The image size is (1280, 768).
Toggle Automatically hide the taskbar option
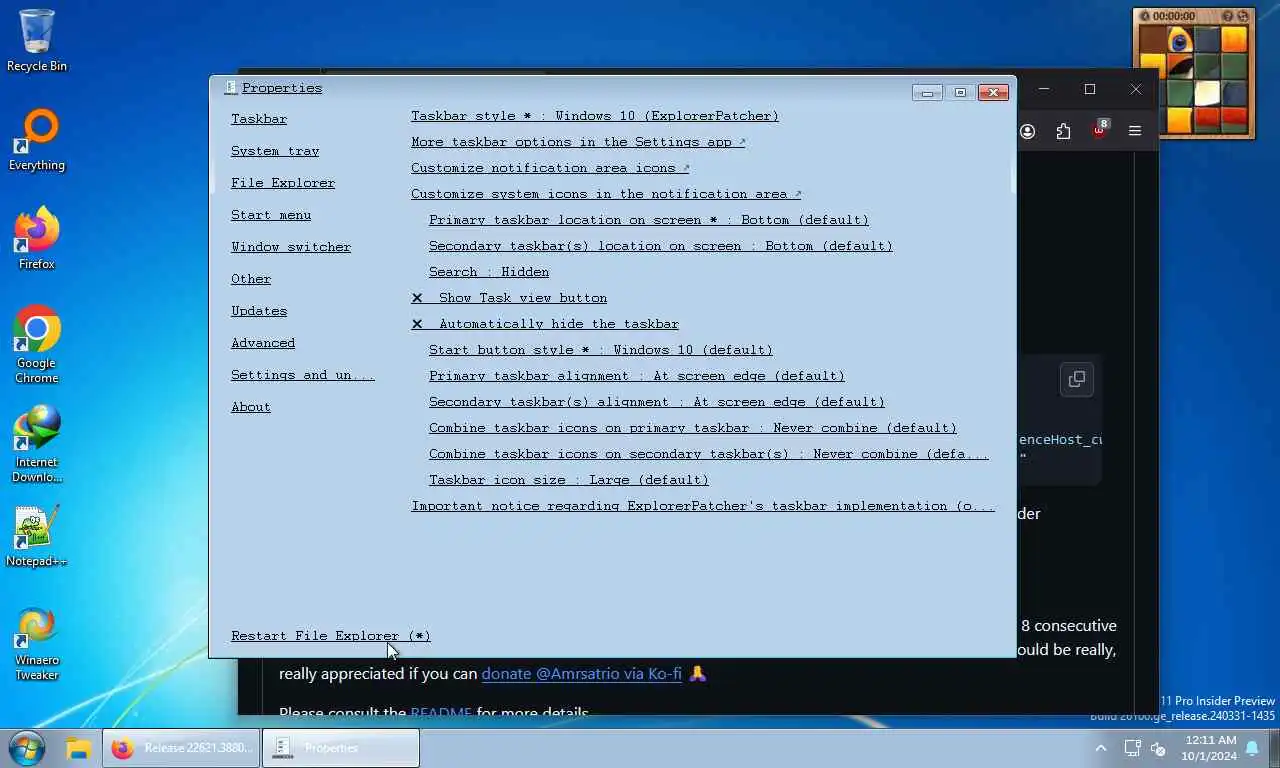coord(545,324)
